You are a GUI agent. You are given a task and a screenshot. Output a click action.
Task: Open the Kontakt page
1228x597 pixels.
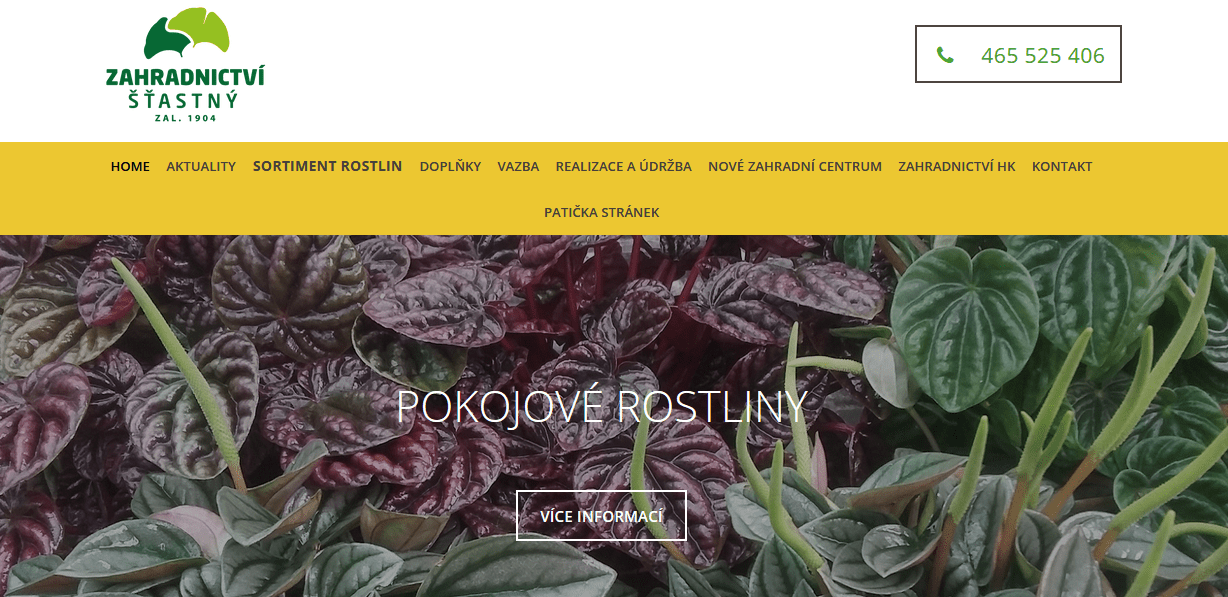coord(1062,166)
